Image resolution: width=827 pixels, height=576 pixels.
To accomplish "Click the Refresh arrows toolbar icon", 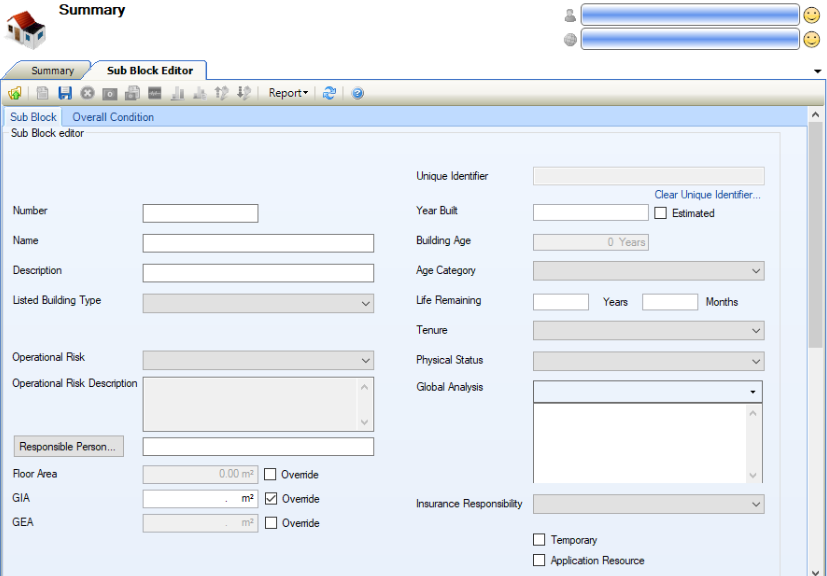I will click(x=329, y=93).
